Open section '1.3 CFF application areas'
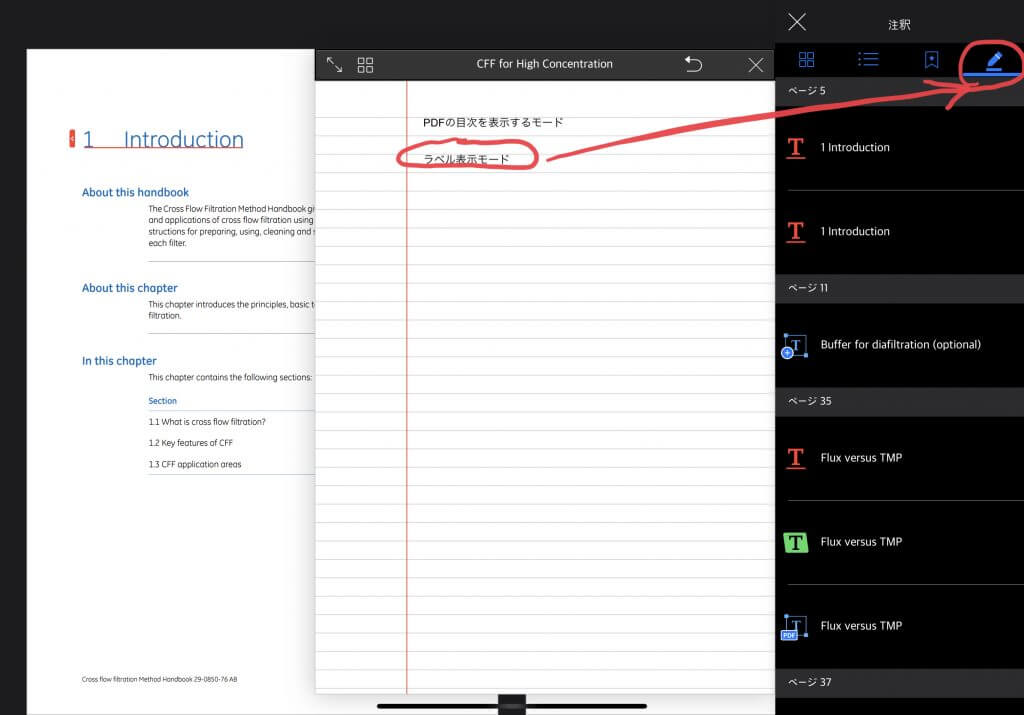Image resolution: width=1024 pixels, height=715 pixels. [195, 464]
